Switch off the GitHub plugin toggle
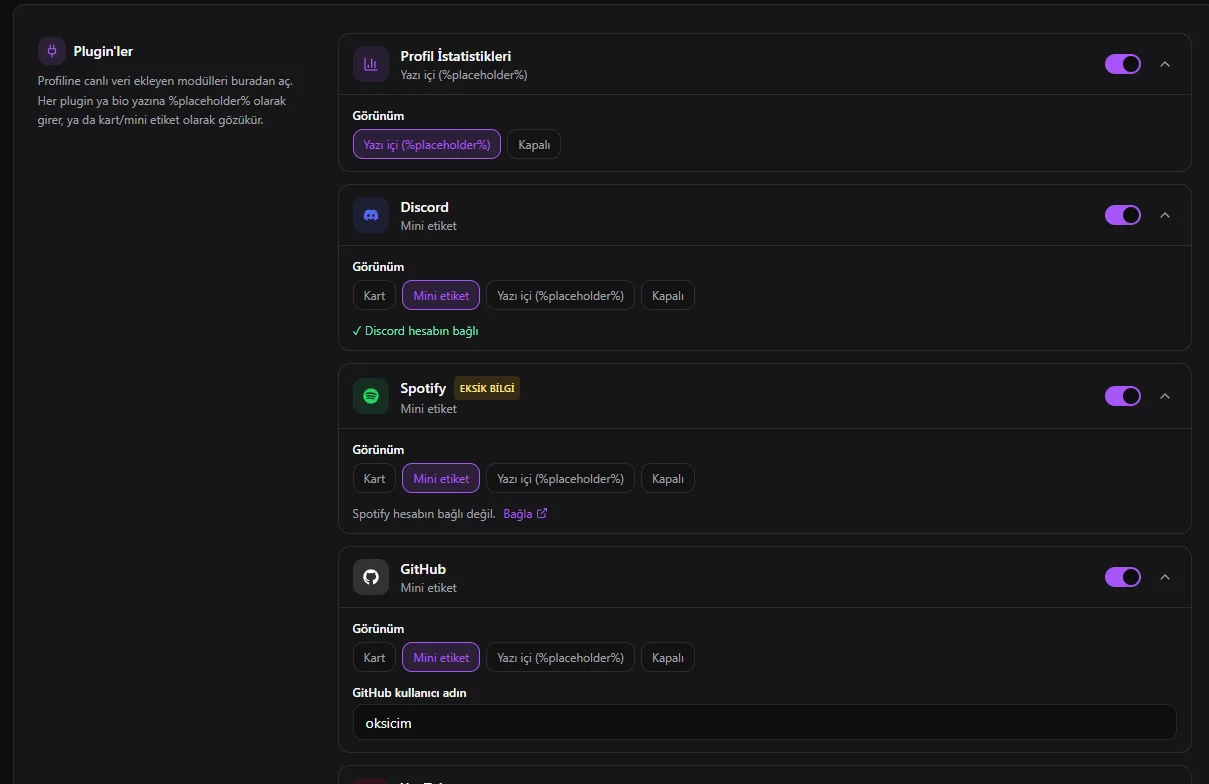 point(1123,577)
